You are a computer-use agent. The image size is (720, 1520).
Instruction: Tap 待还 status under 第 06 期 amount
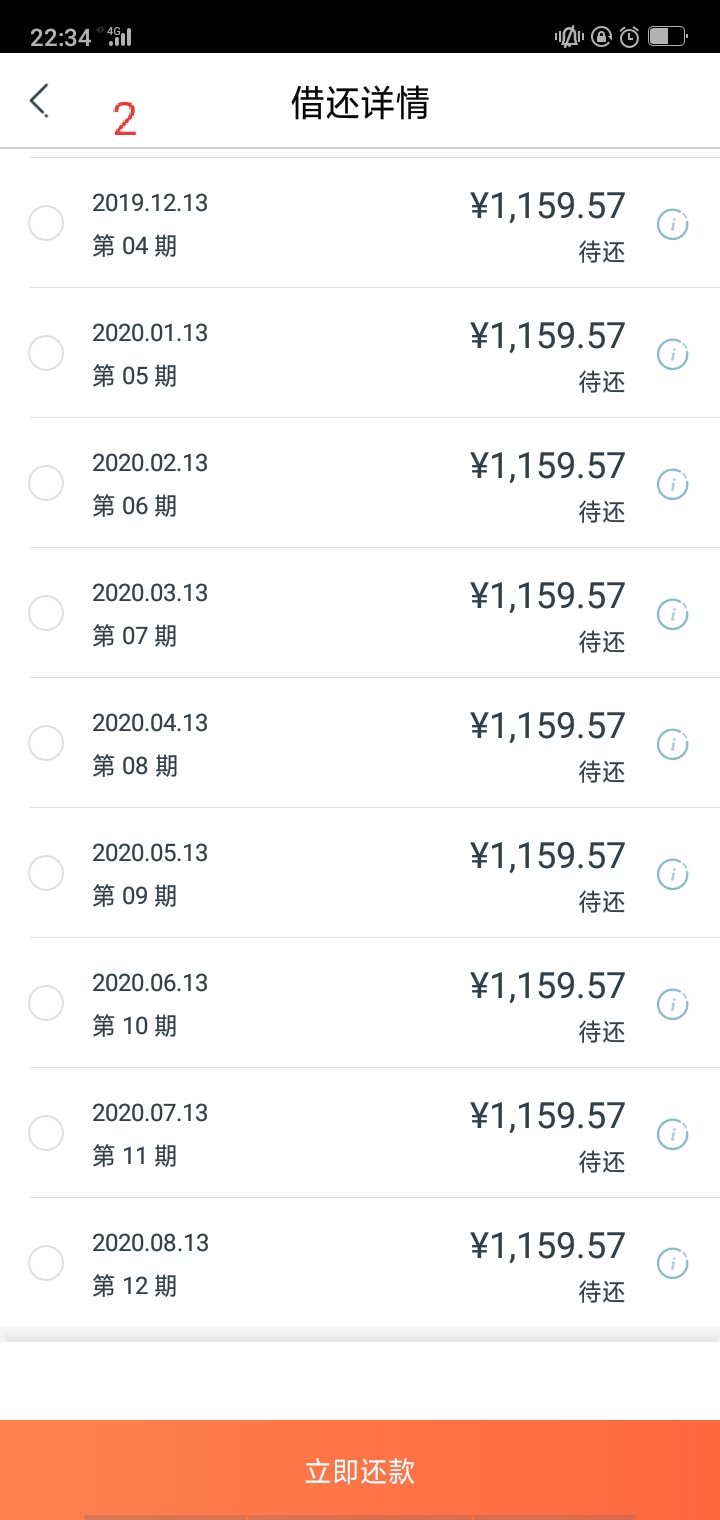(601, 512)
